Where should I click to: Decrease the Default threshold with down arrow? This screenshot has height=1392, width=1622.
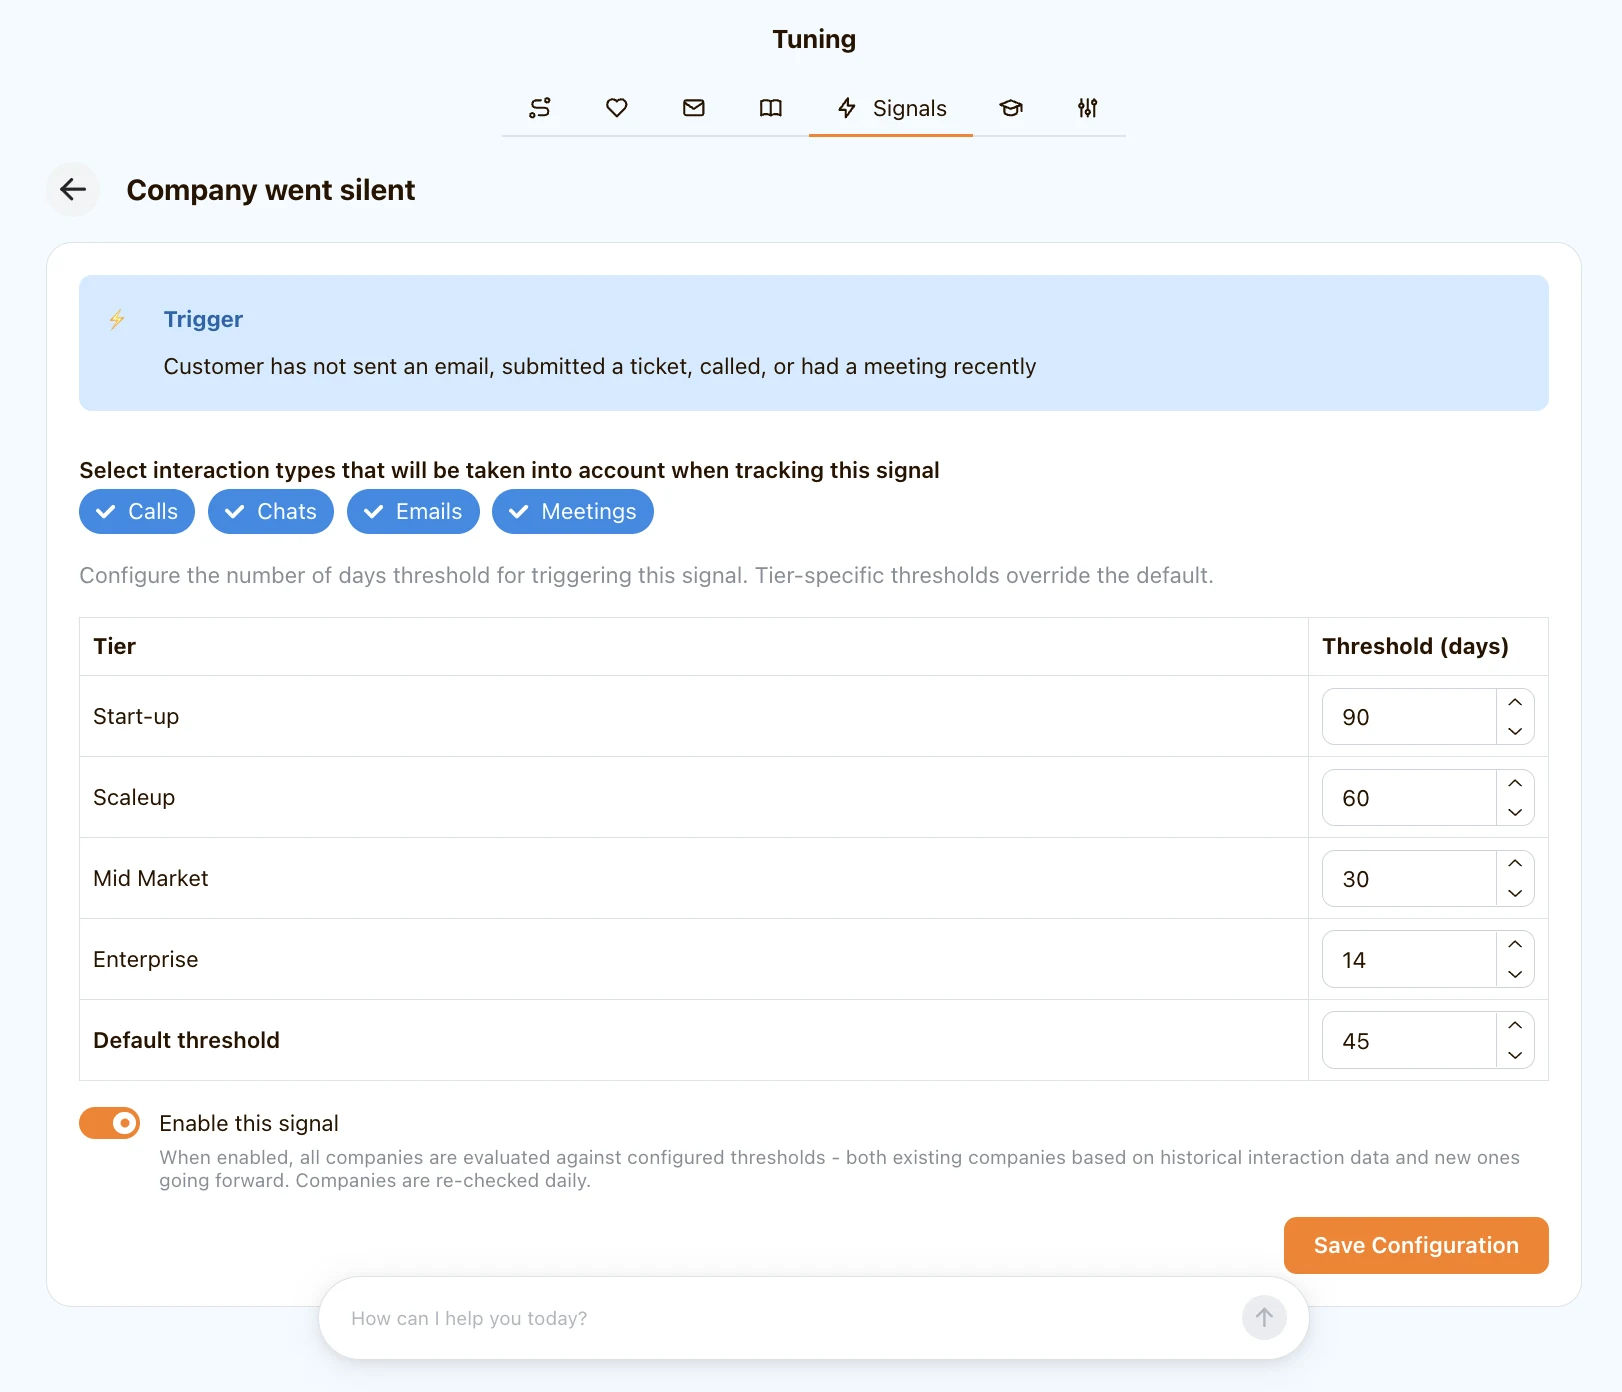click(1515, 1055)
